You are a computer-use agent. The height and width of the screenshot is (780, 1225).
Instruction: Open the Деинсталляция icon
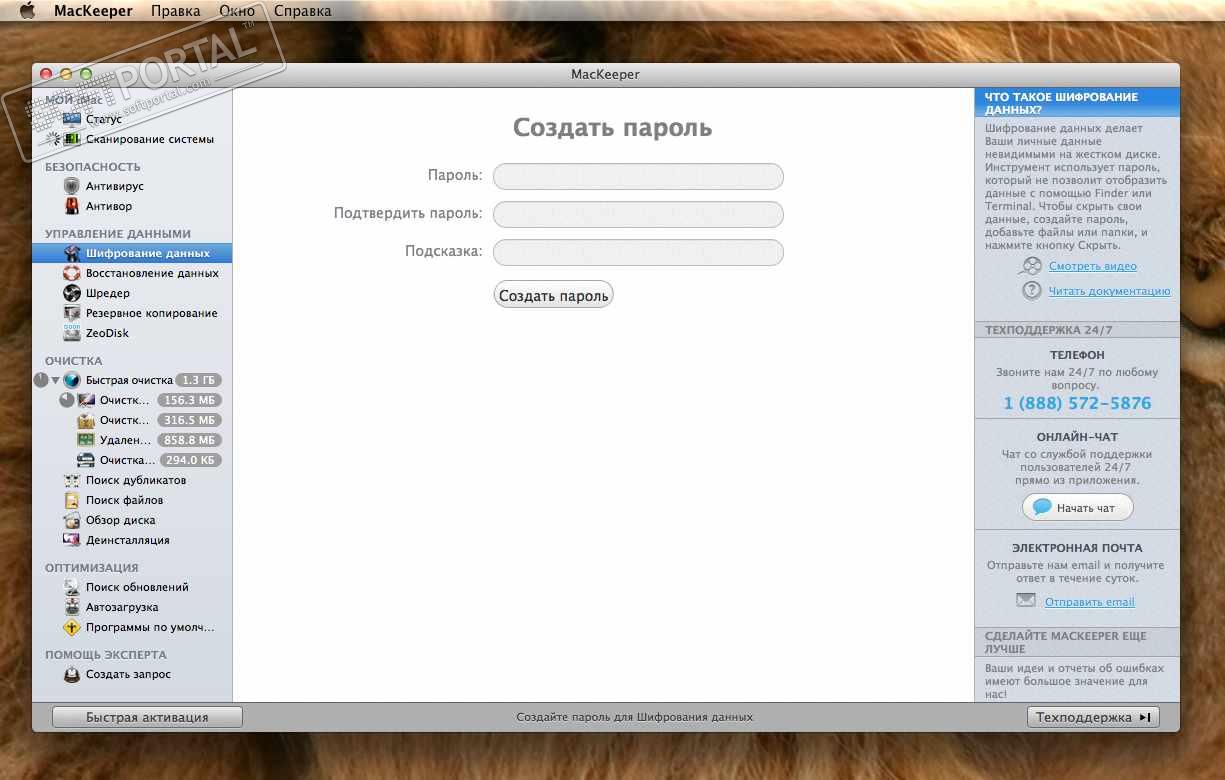72,540
